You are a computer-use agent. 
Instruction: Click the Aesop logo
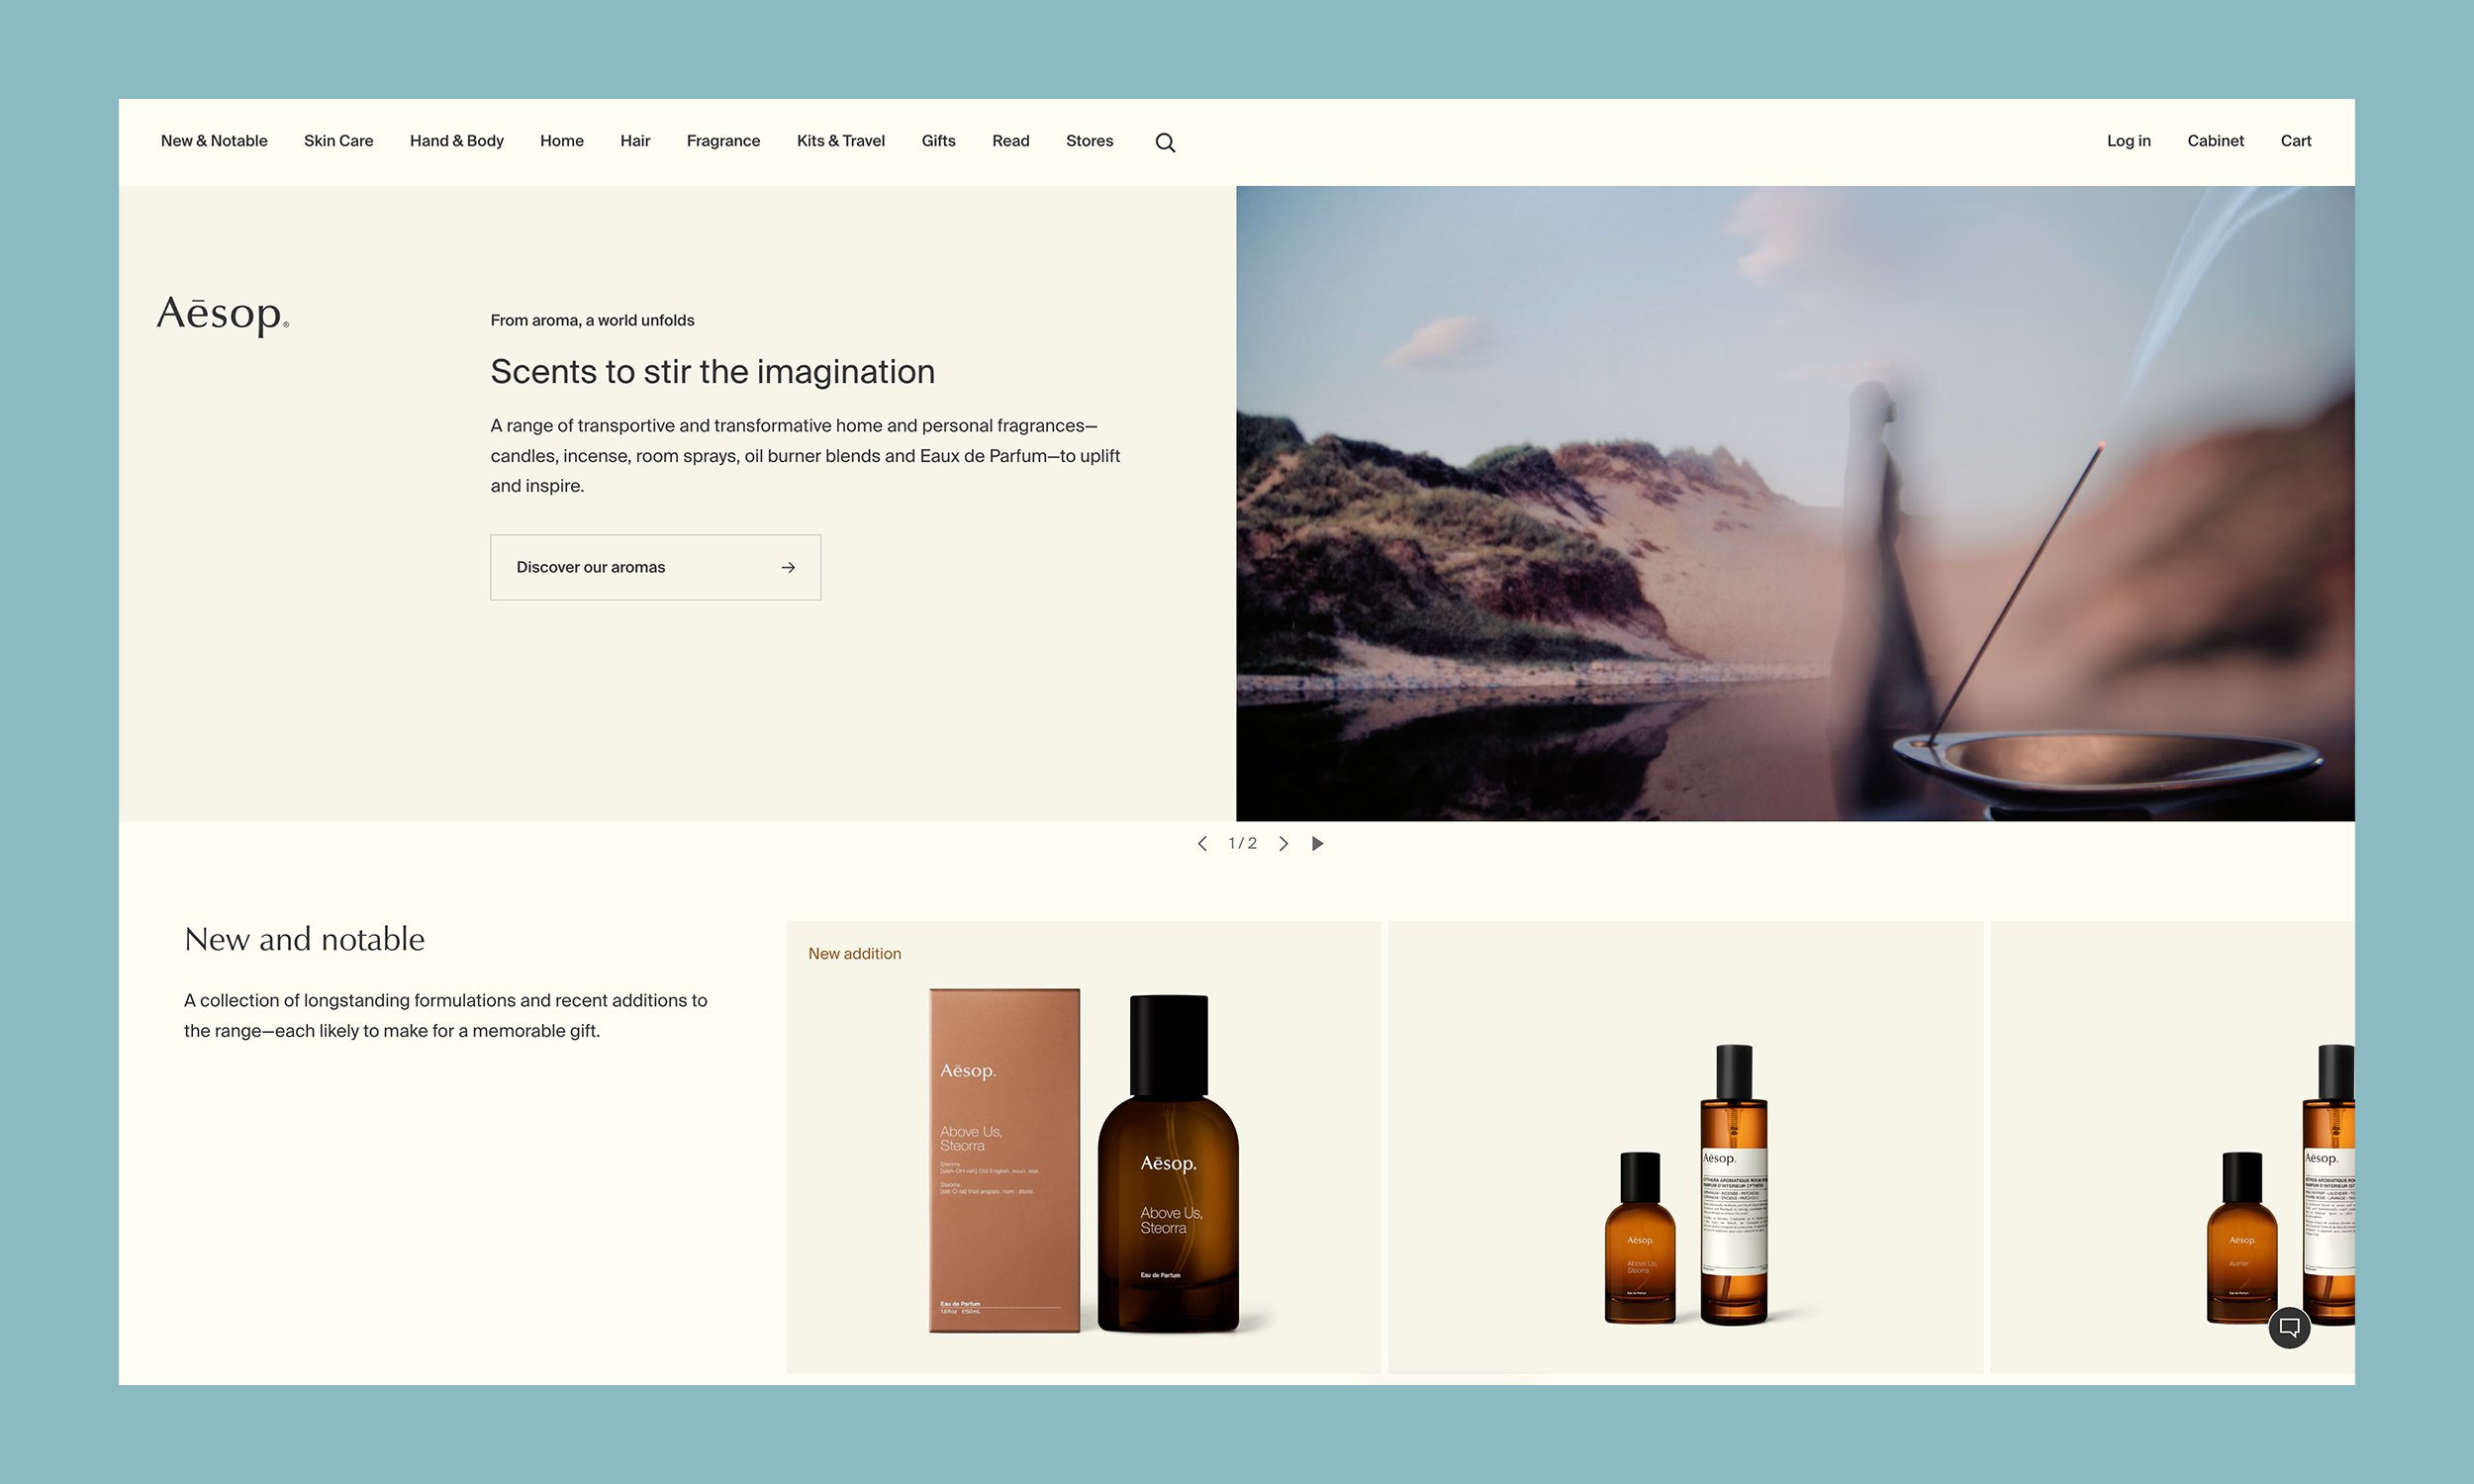[223, 315]
